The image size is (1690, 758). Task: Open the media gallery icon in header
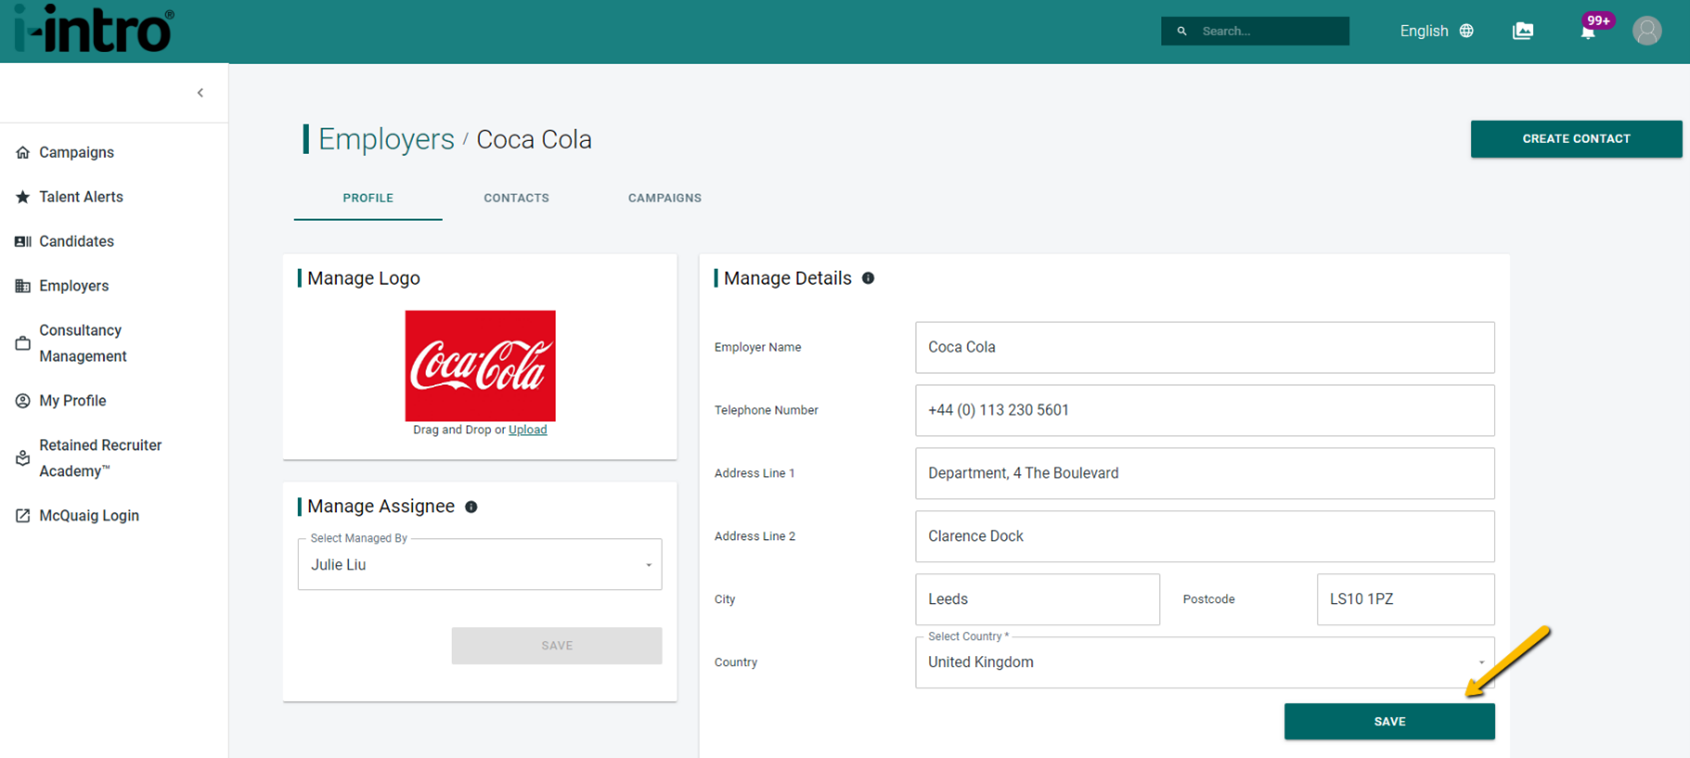point(1523,31)
